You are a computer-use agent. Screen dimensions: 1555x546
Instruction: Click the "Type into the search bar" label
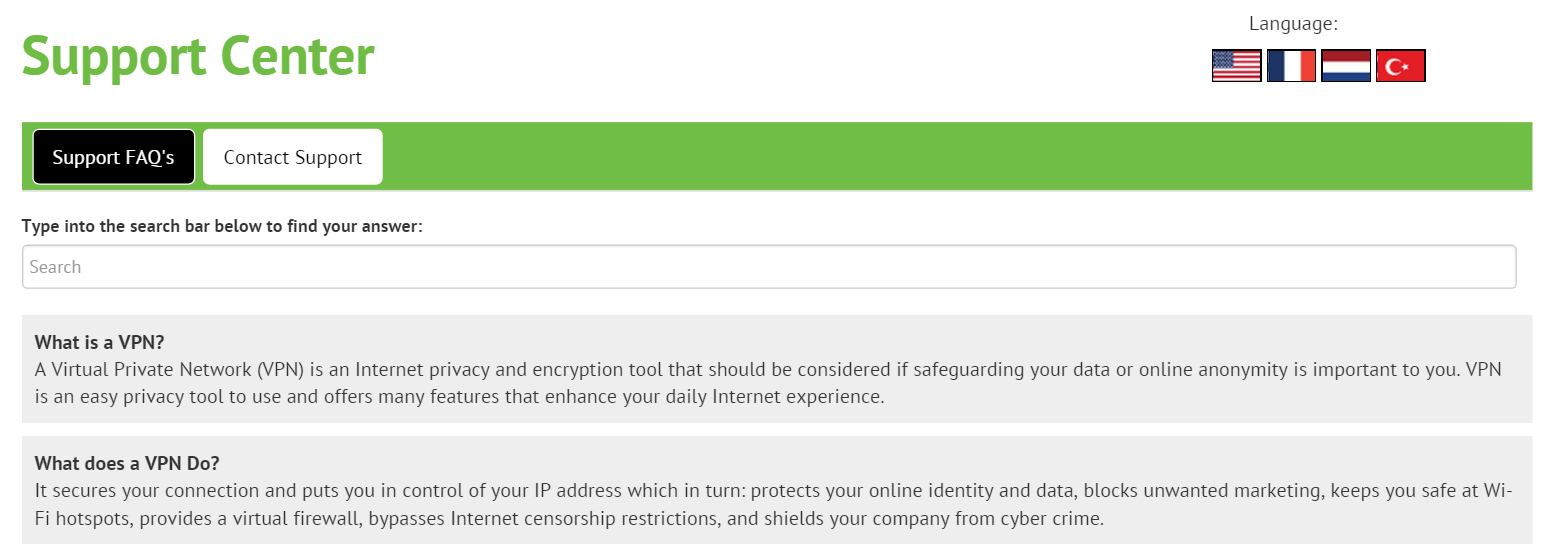click(x=222, y=226)
